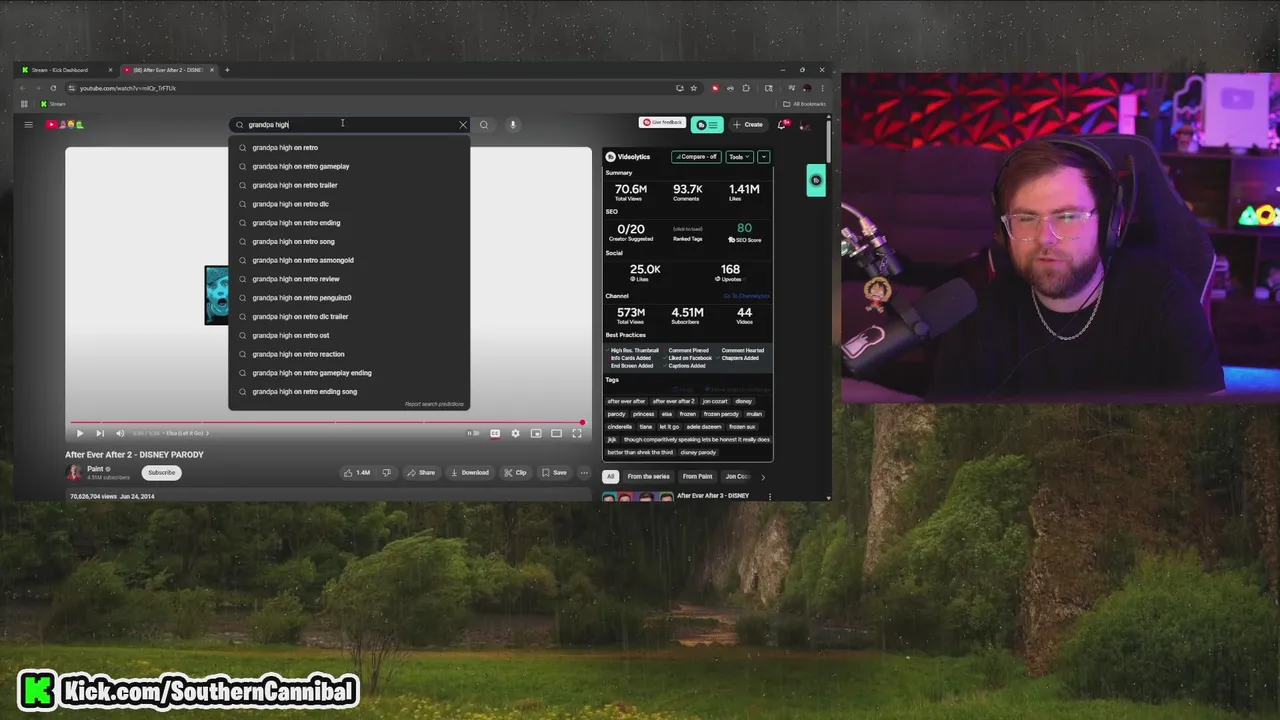Select suggestion 'grandpa high on retro review'
The image size is (1280, 720).
point(349,279)
